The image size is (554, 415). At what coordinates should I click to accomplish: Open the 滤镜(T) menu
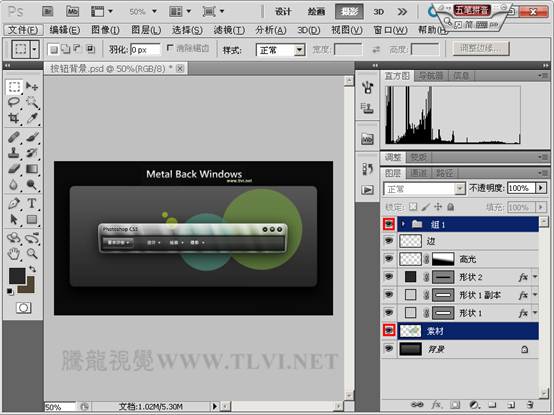(229, 30)
